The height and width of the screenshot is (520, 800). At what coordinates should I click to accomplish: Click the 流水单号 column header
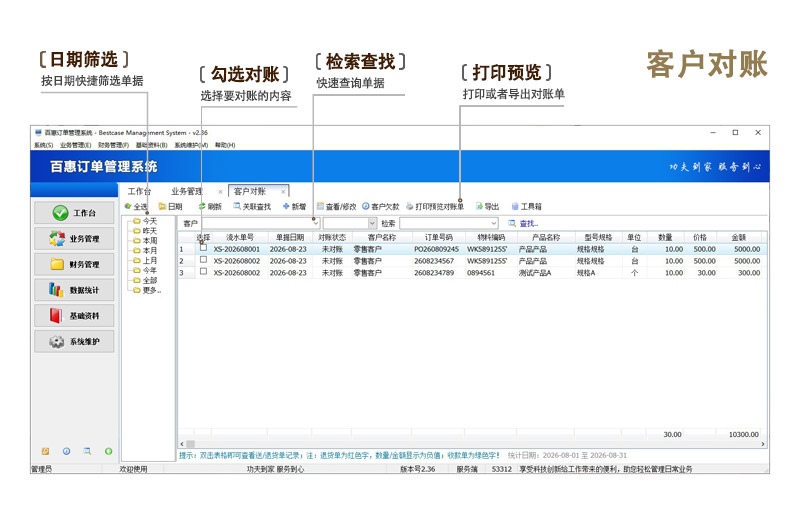tap(240, 237)
